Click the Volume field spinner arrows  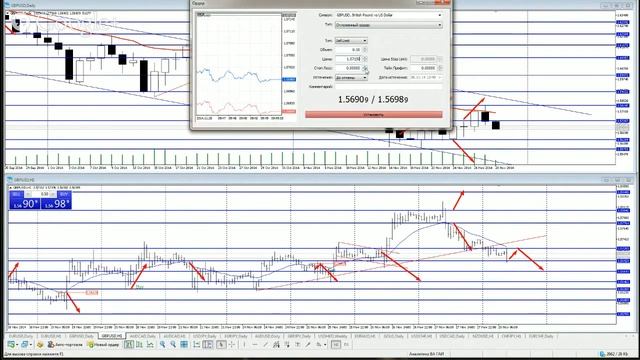365,50
